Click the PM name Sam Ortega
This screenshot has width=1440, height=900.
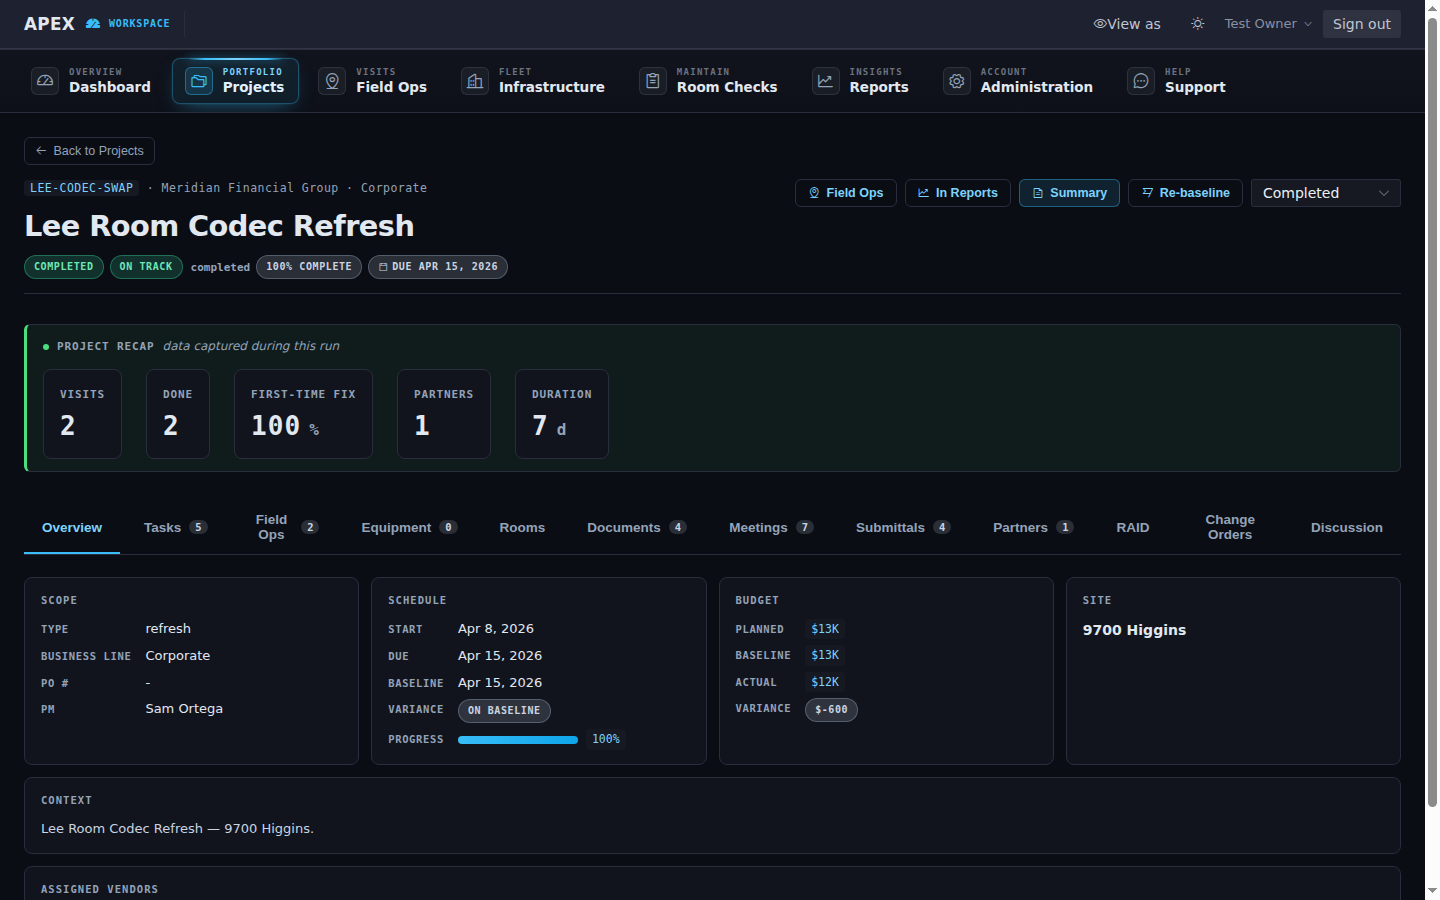tap(184, 709)
